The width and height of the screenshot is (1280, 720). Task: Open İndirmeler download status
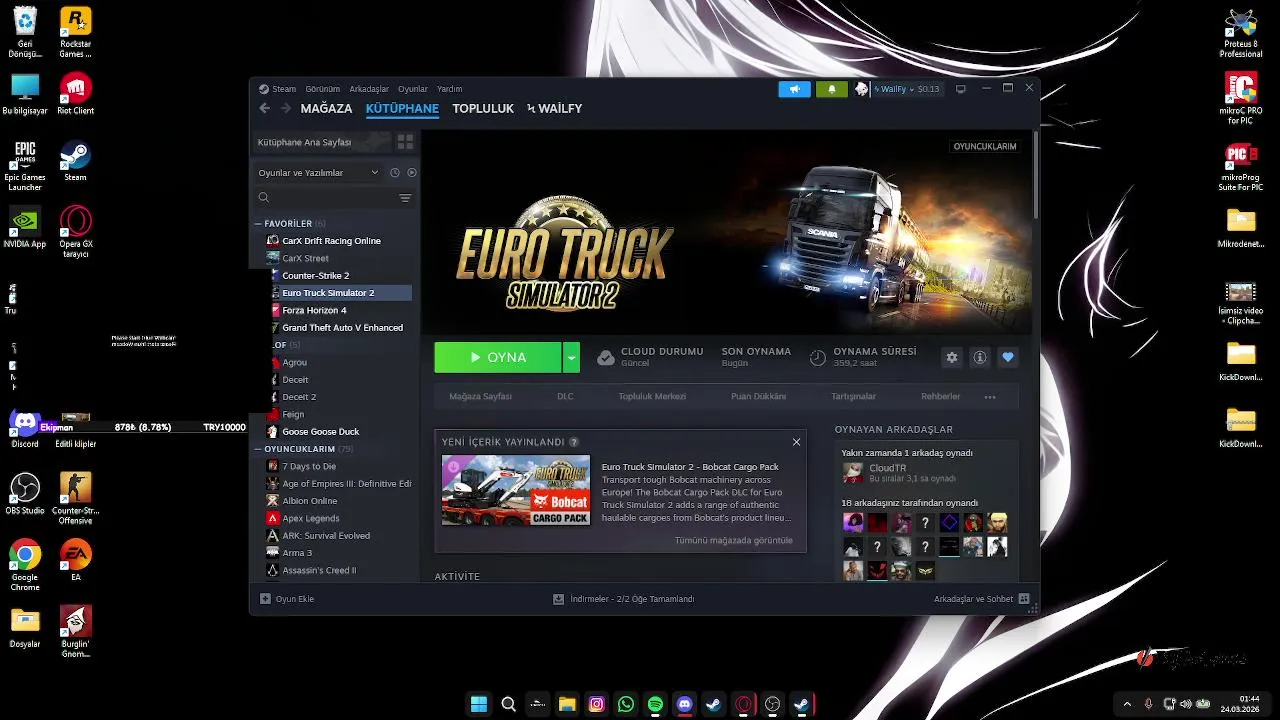[x=624, y=599]
